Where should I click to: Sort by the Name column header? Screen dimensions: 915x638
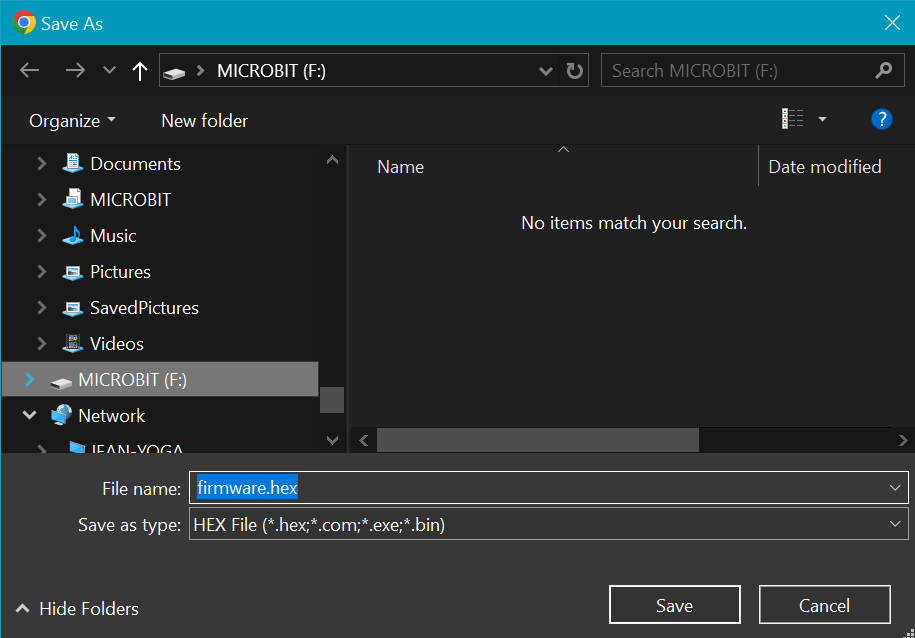(400, 167)
